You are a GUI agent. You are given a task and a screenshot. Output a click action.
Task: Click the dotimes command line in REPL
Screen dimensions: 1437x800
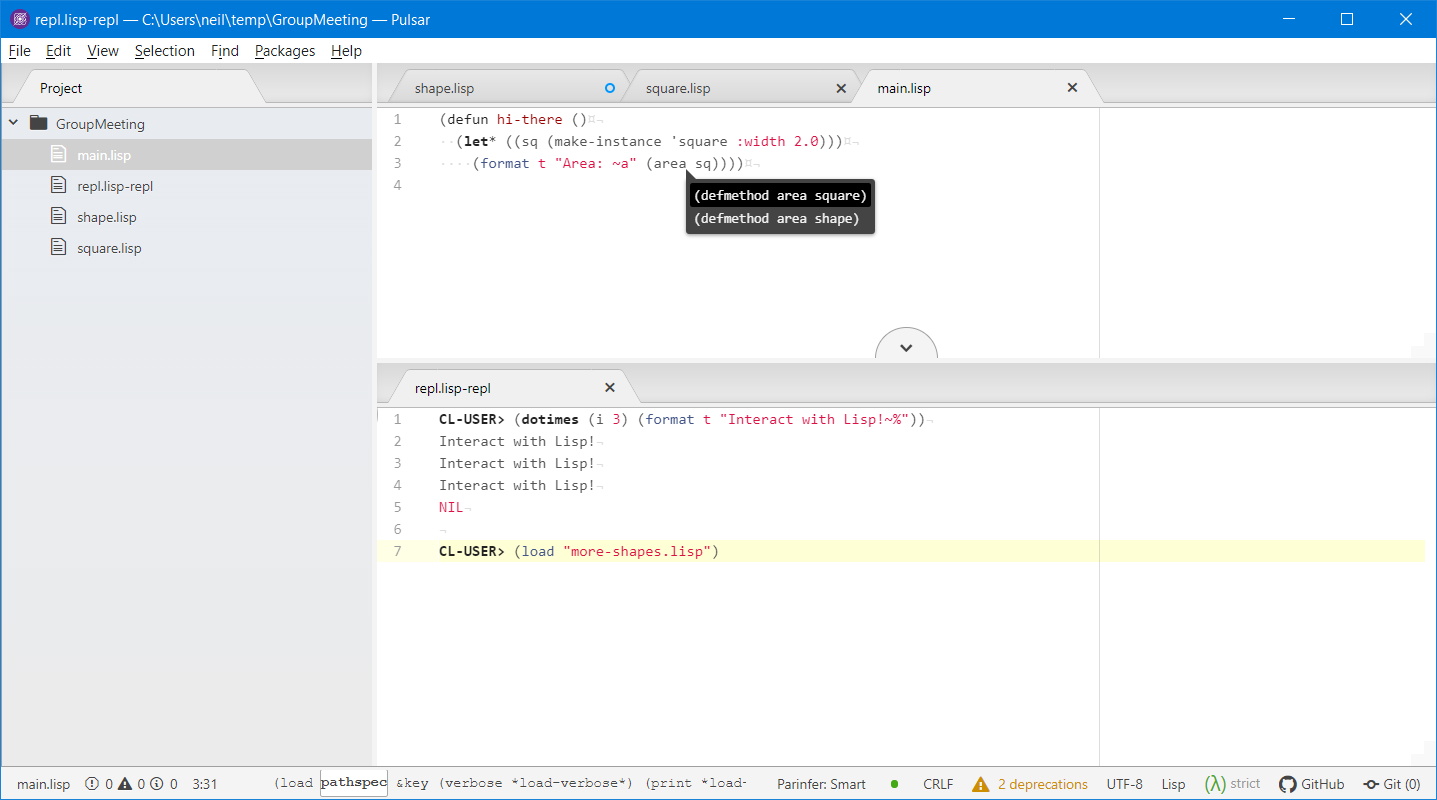682,419
